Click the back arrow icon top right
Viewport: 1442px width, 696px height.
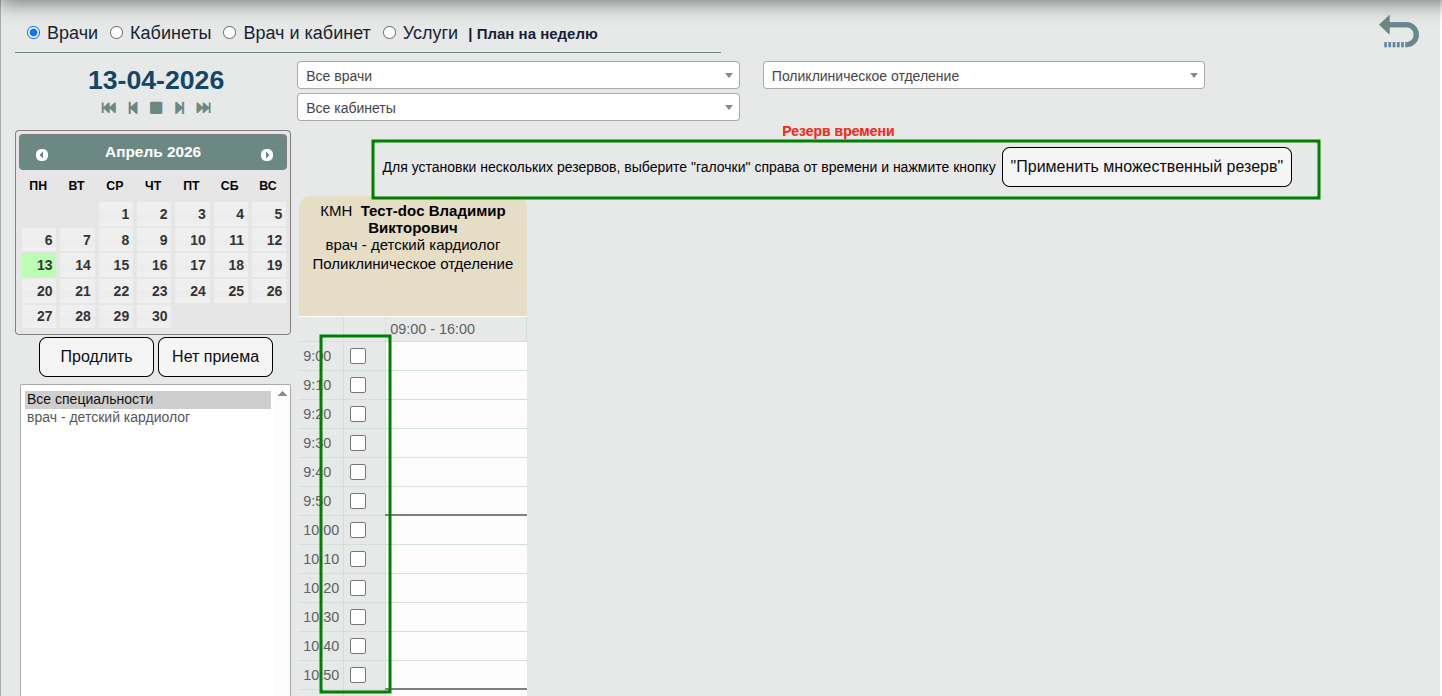1398,32
